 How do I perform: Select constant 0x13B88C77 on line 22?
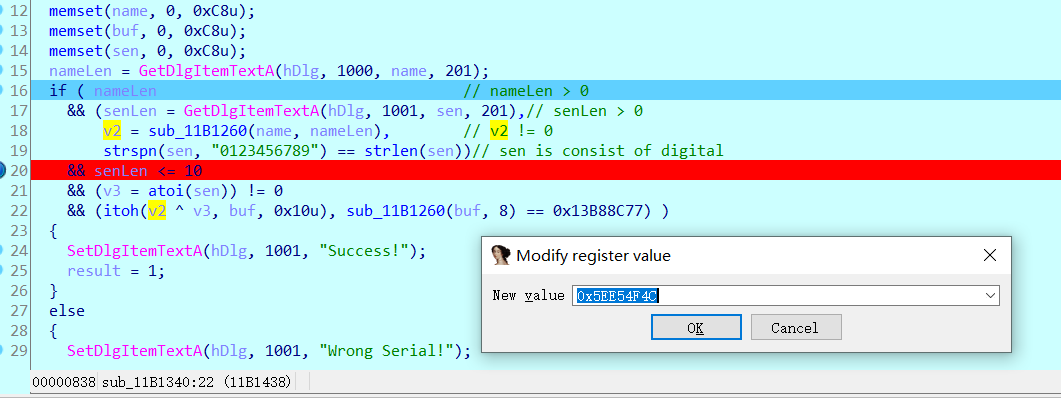pos(602,211)
